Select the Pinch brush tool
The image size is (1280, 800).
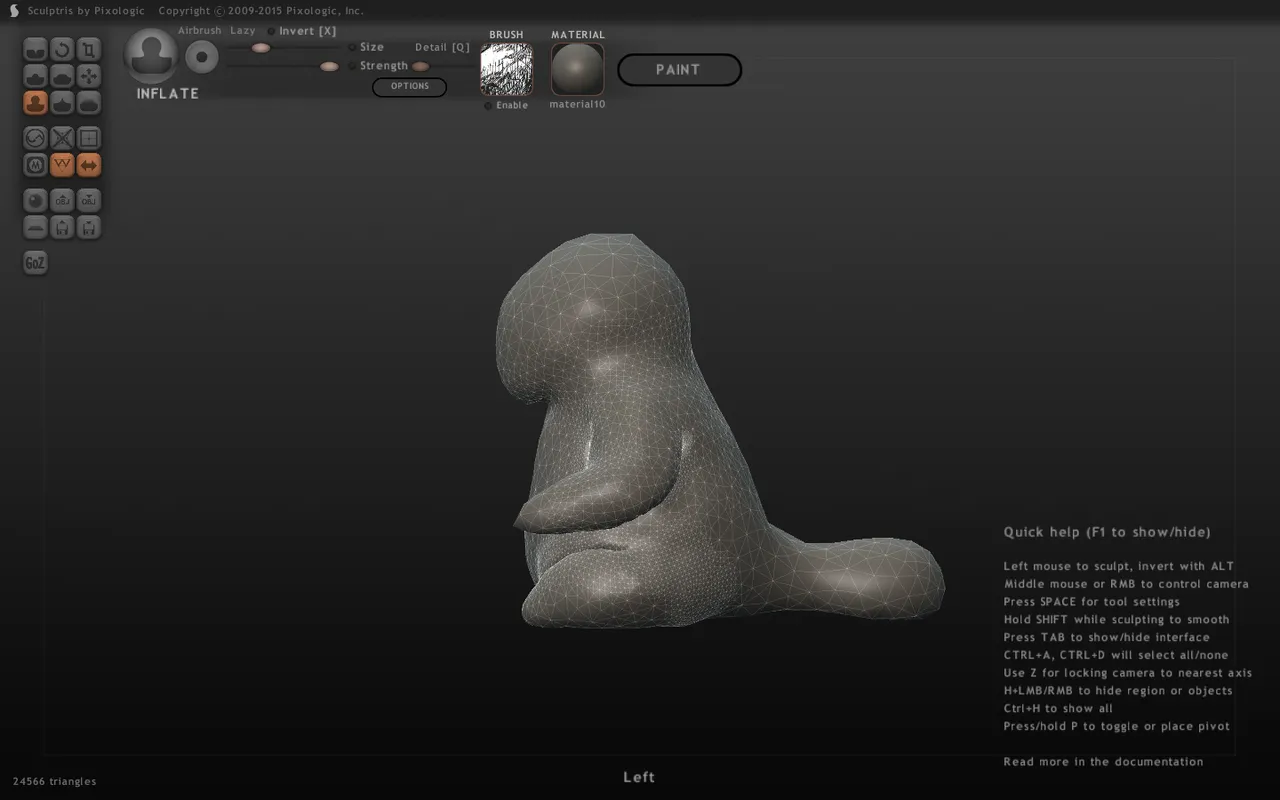pos(62,102)
